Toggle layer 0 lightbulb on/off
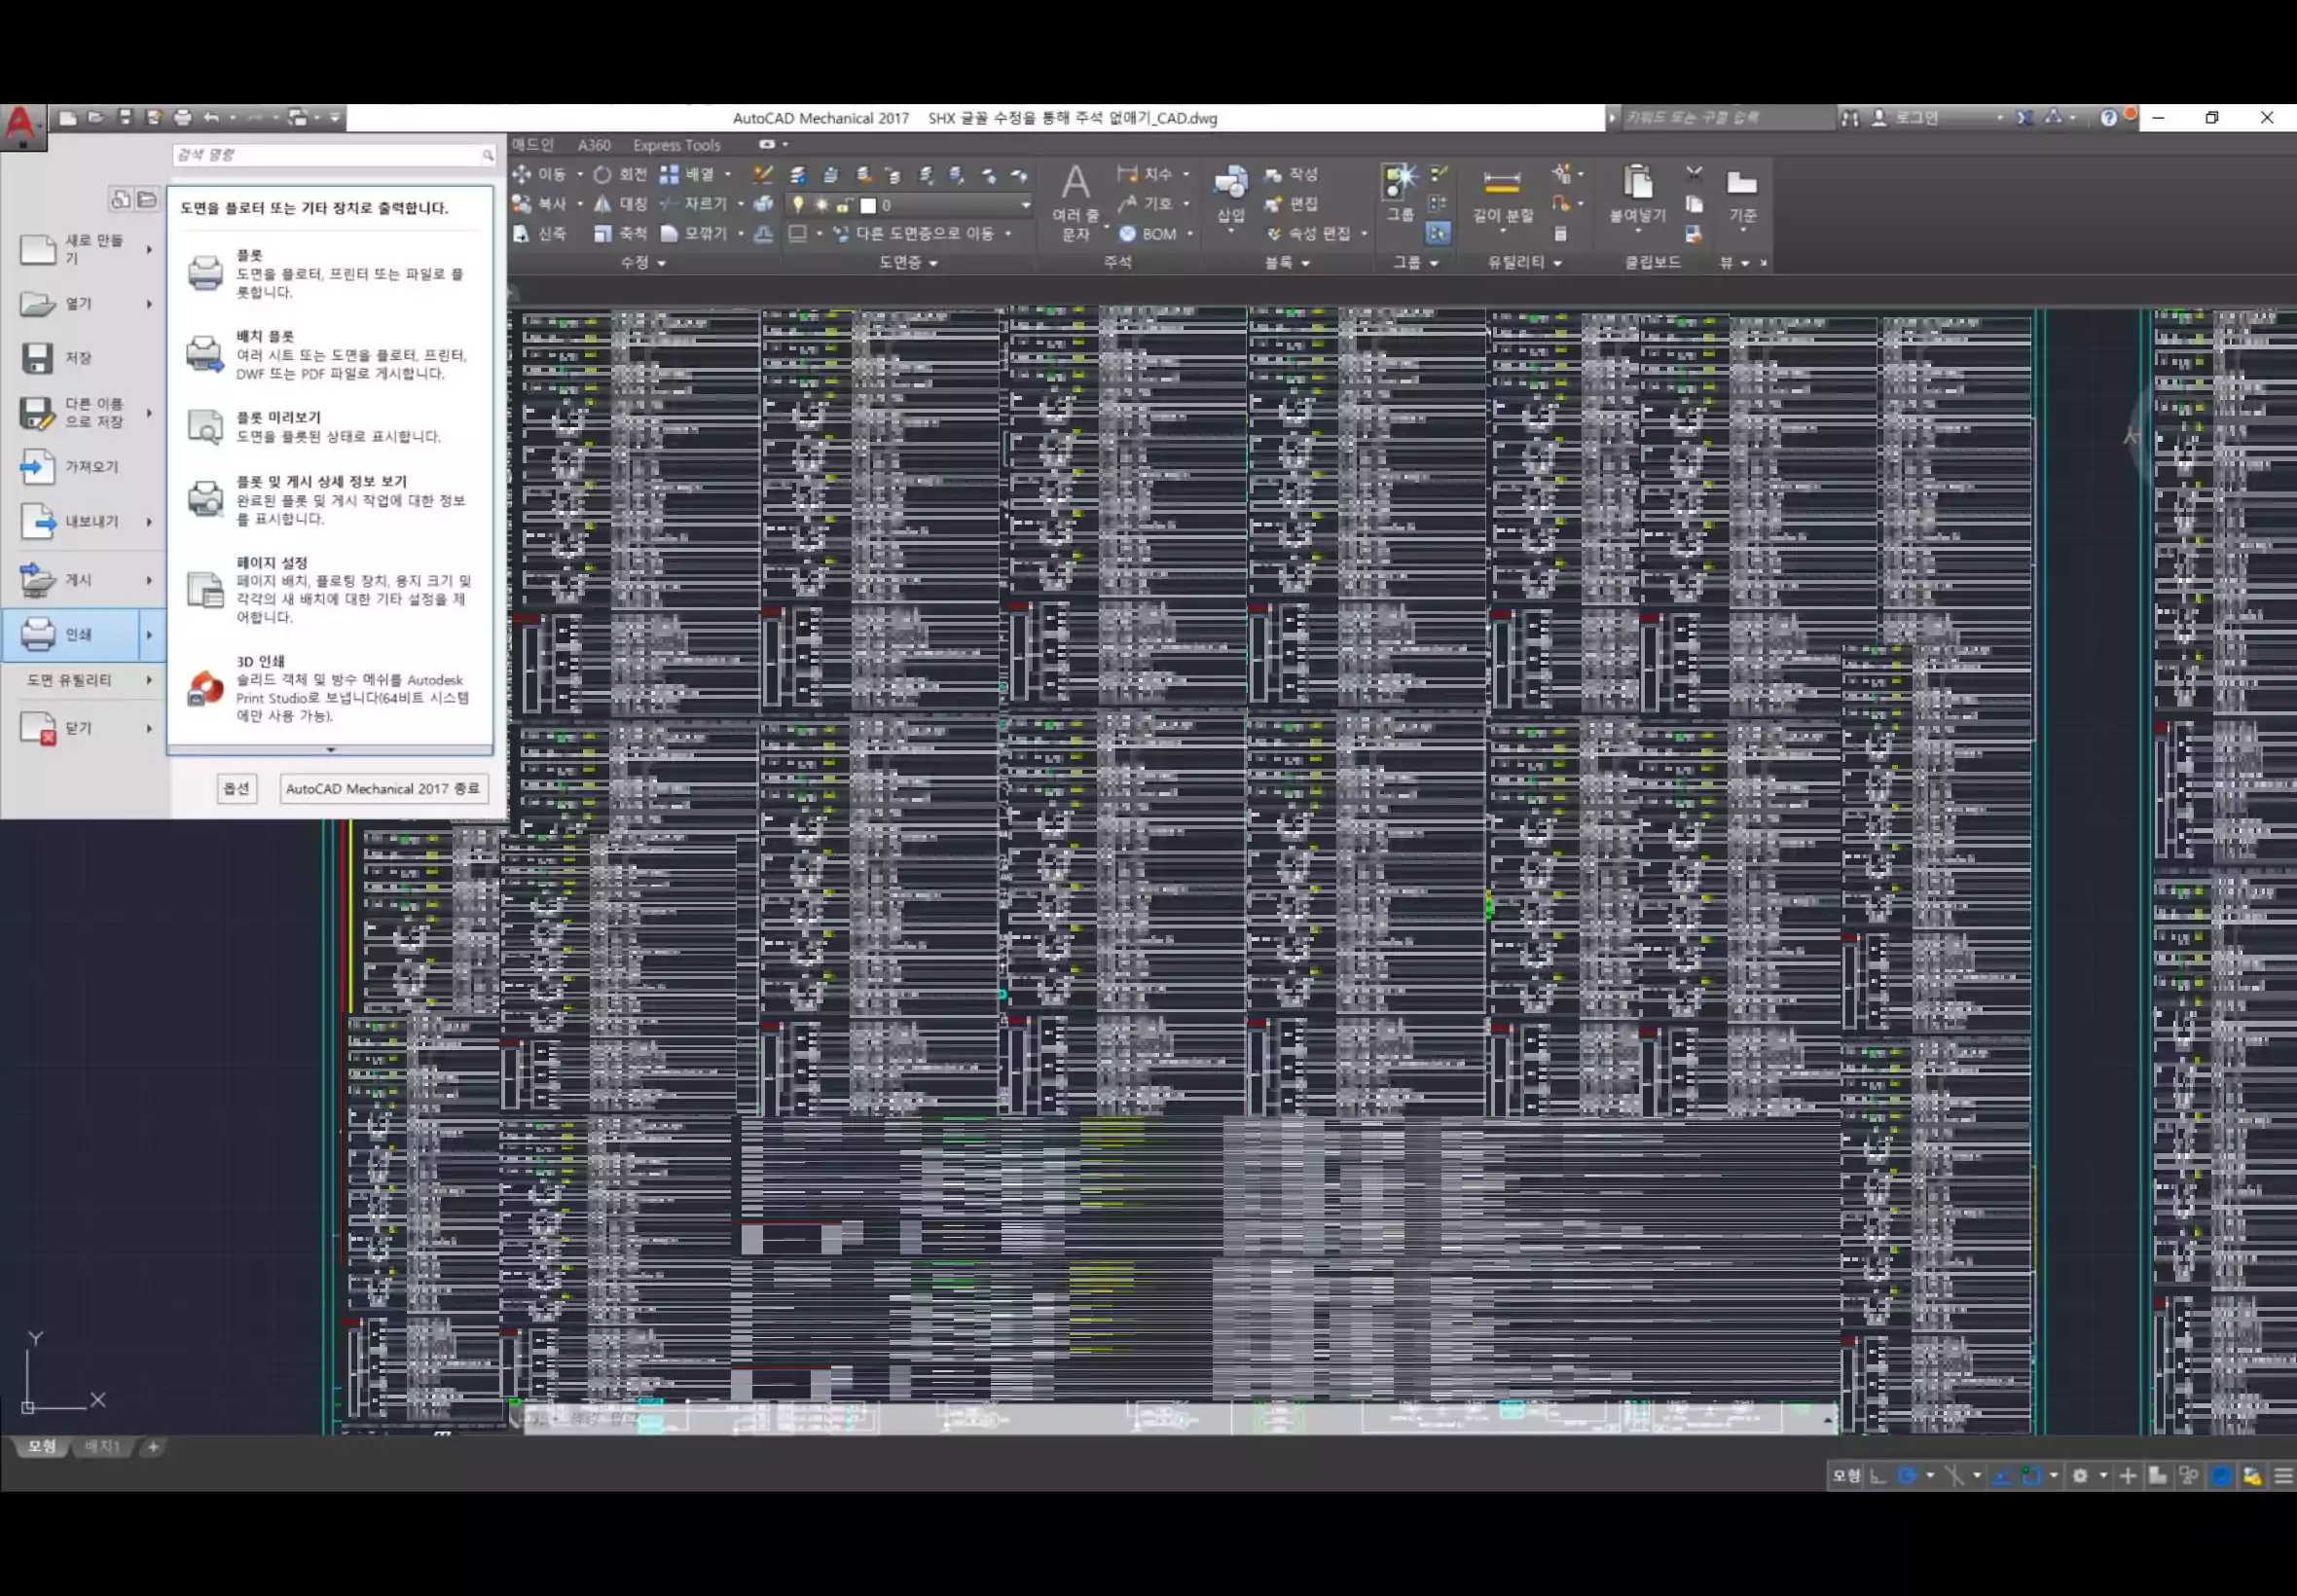2297x1596 pixels. 798,205
